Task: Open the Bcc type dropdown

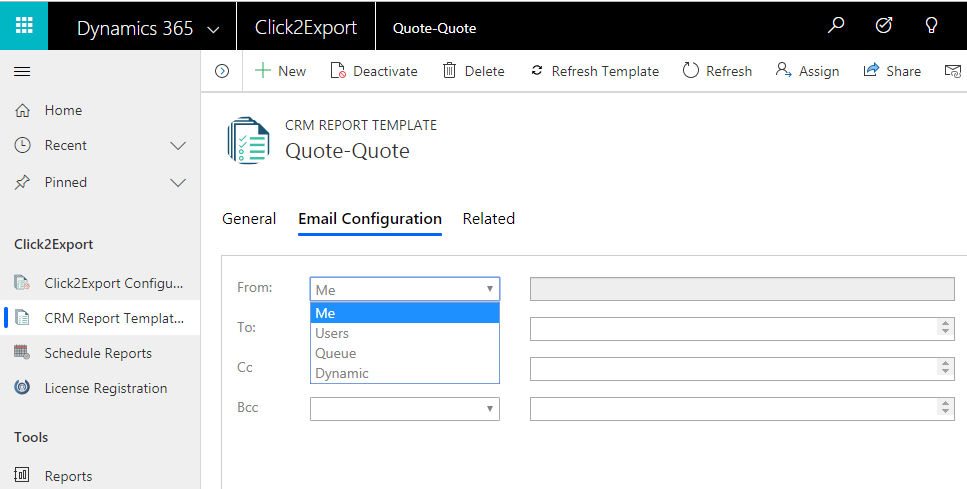Action: (x=405, y=408)
